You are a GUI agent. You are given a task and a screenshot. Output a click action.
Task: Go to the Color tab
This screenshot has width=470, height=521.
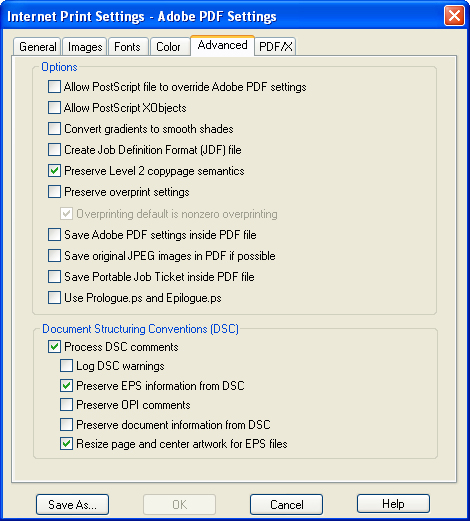(169, 47)
